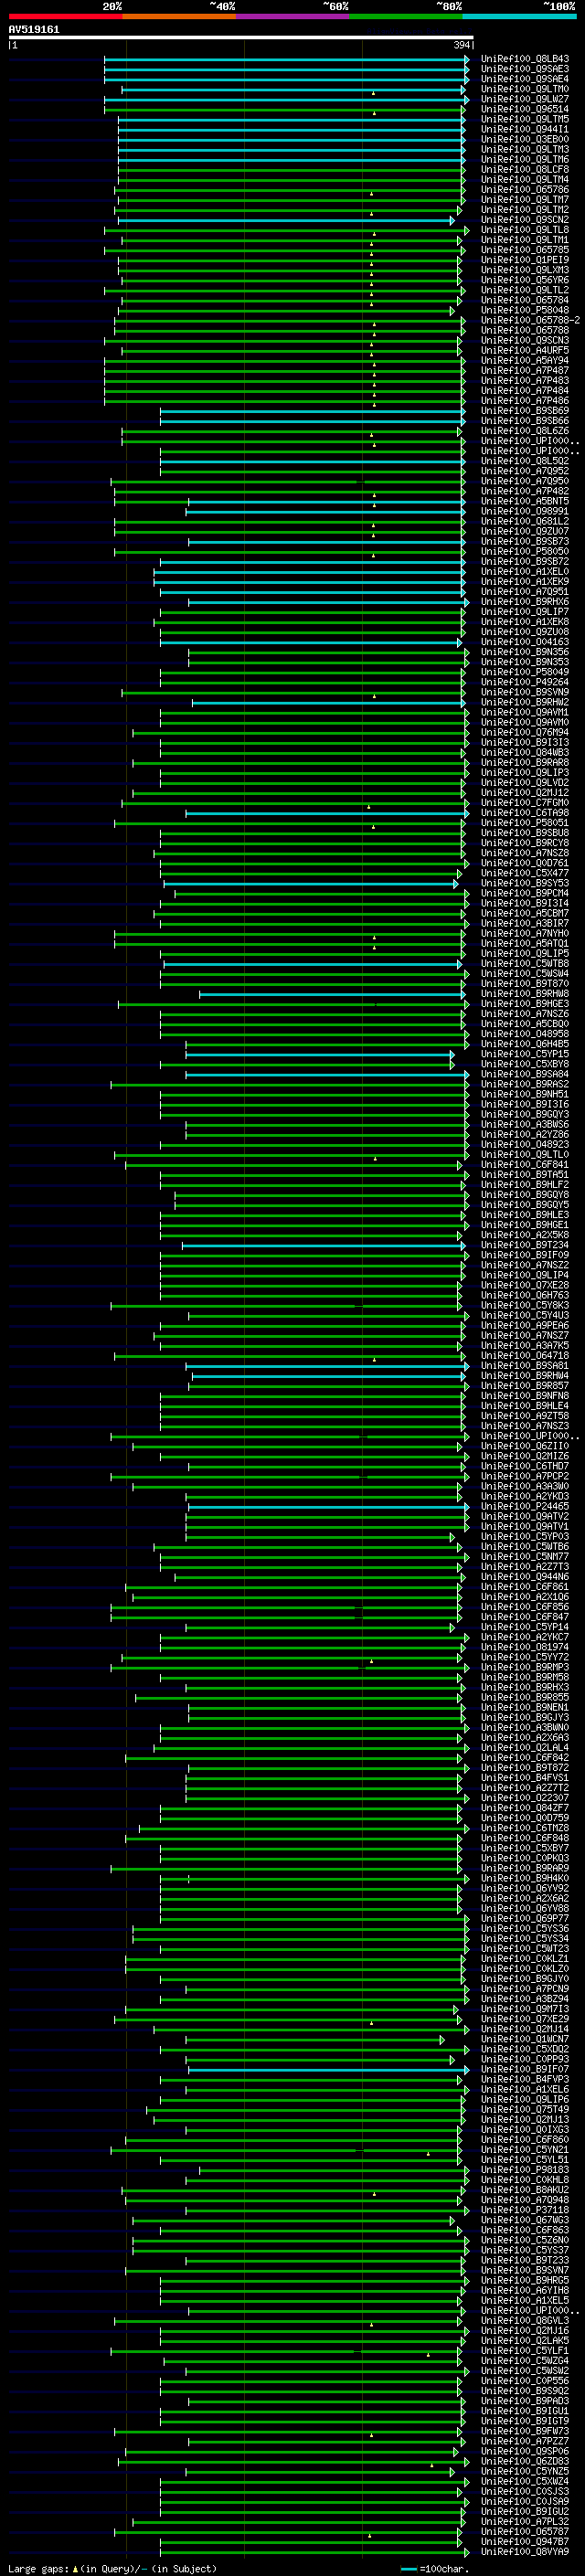The width and height of the screenshot is (585, 2576).
Task: Click the red ~20% identity legend segment
Action: pyautogui.click(x=65, y=16)
